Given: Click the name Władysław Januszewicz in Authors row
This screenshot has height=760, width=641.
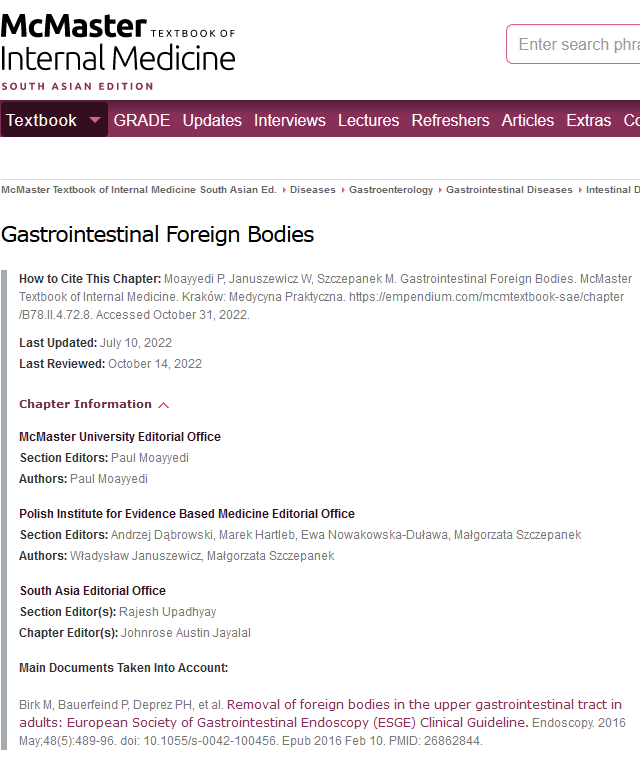Looking at the screenshot, I should tap(135, 555).
